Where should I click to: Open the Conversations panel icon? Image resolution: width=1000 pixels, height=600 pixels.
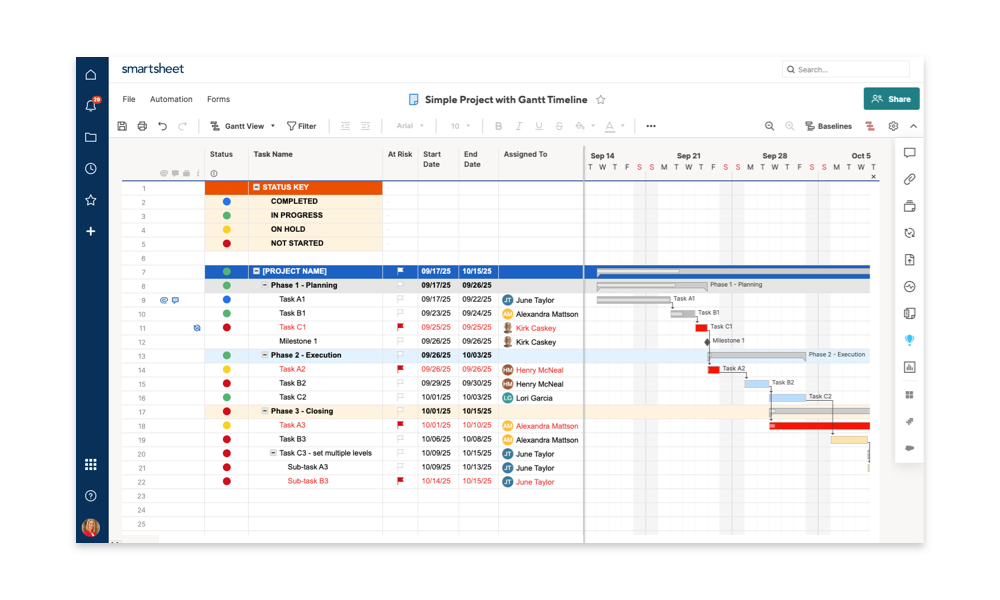click(x=909, y=152)
